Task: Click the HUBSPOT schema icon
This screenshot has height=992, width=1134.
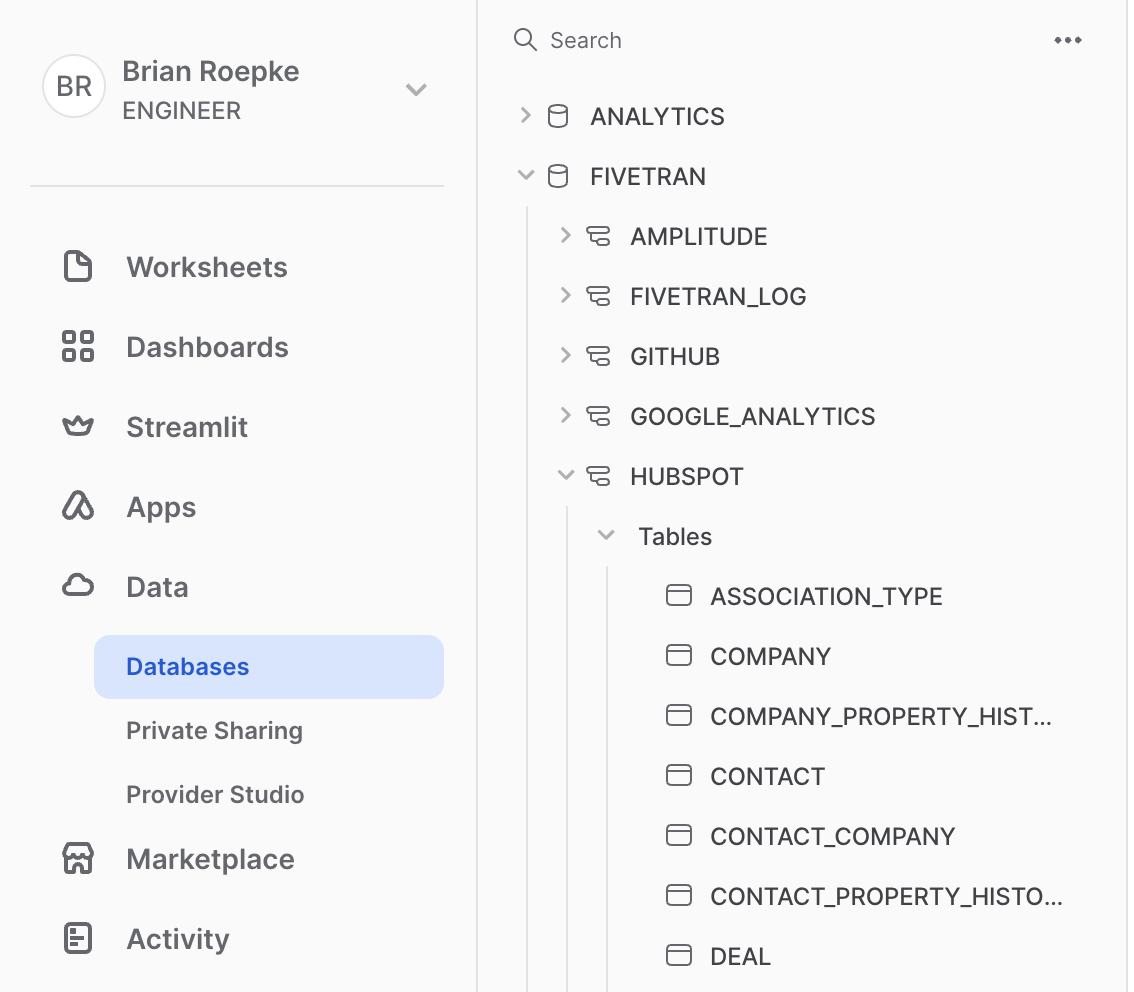Action: click(x=598, y=476)
